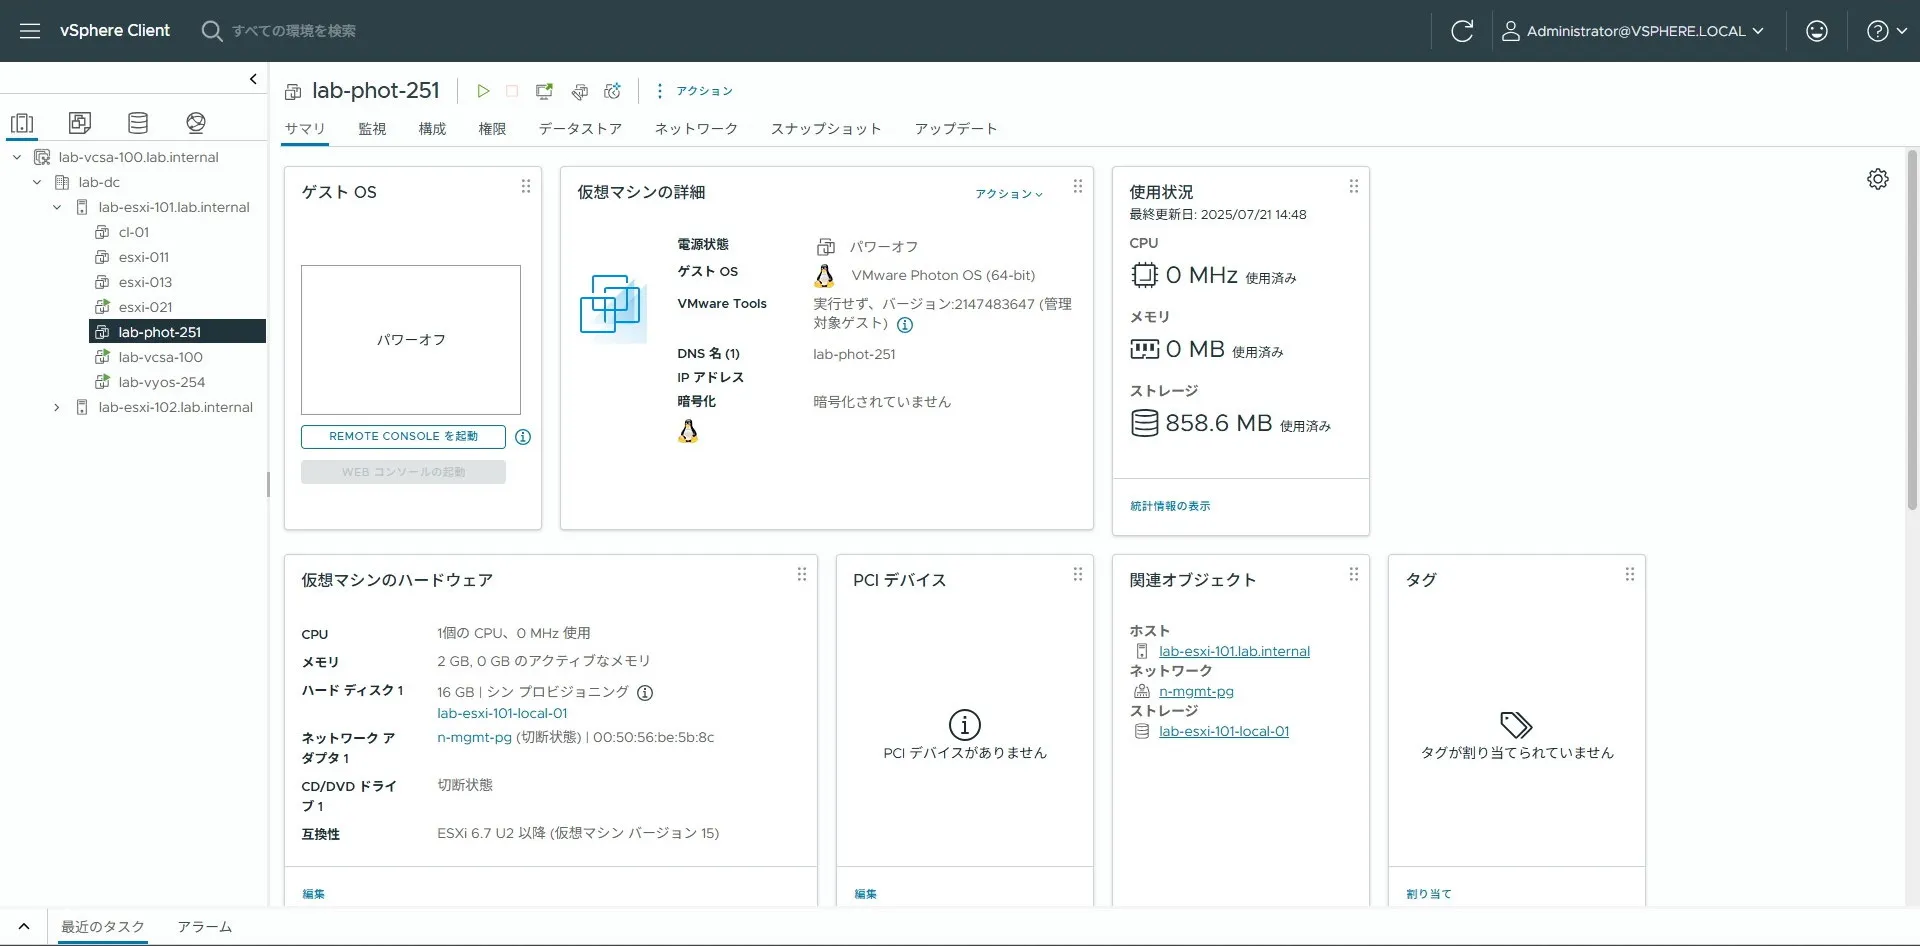Open the アップデート tab
1920x946 pixels.
click(x=956, y=129)
